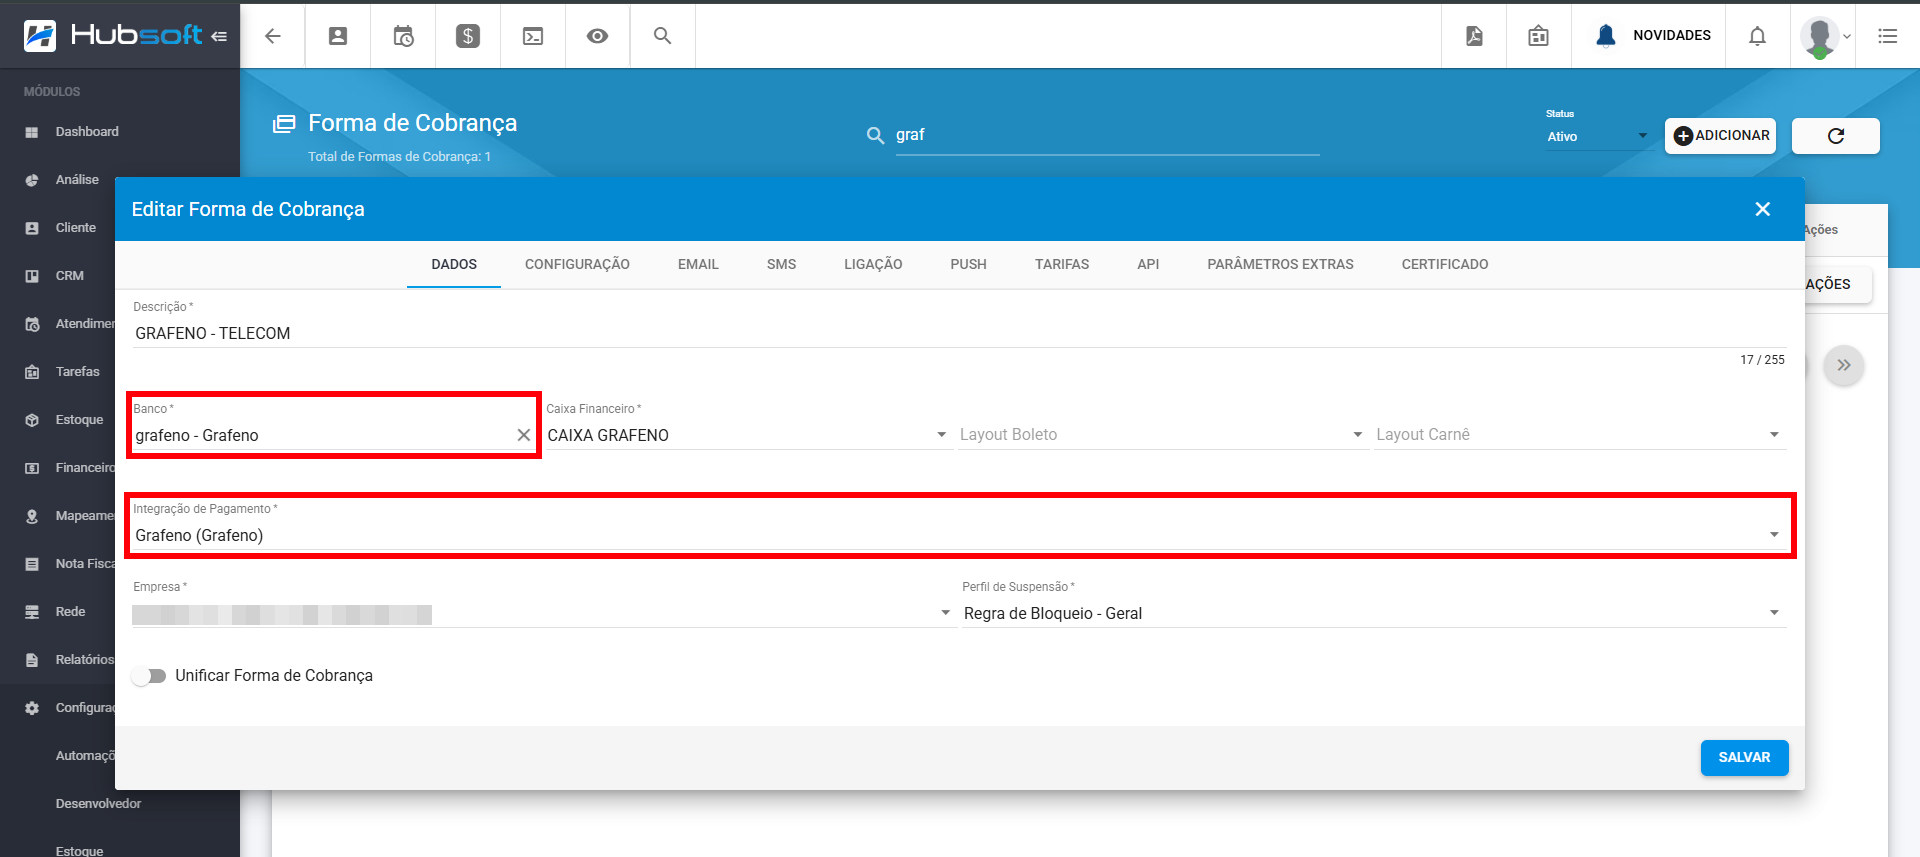Click the SALVAR button
The height and width of the screenshot is (857, 1920).
pos(1744,758)
